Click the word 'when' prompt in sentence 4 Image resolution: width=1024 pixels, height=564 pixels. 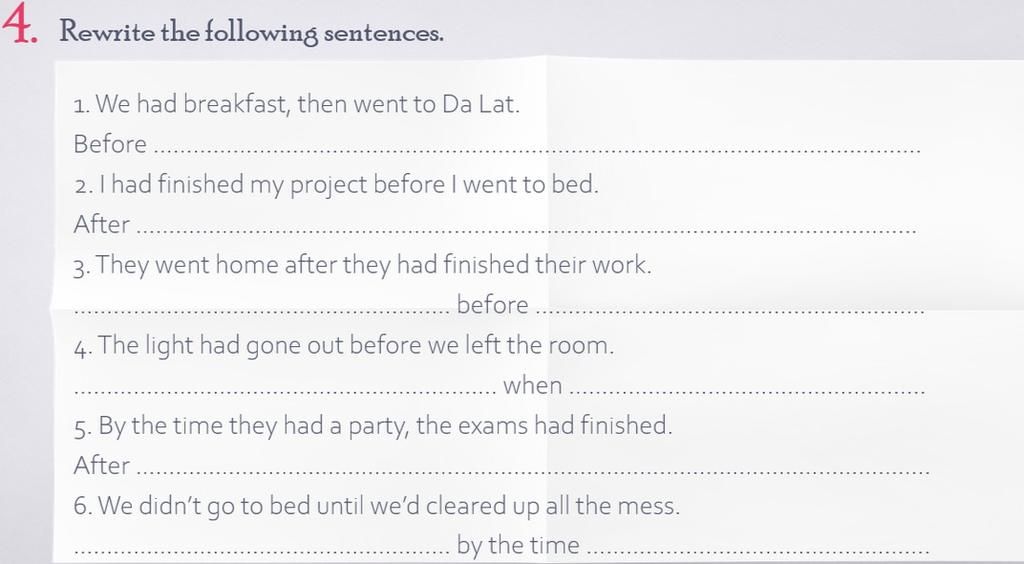532,385
